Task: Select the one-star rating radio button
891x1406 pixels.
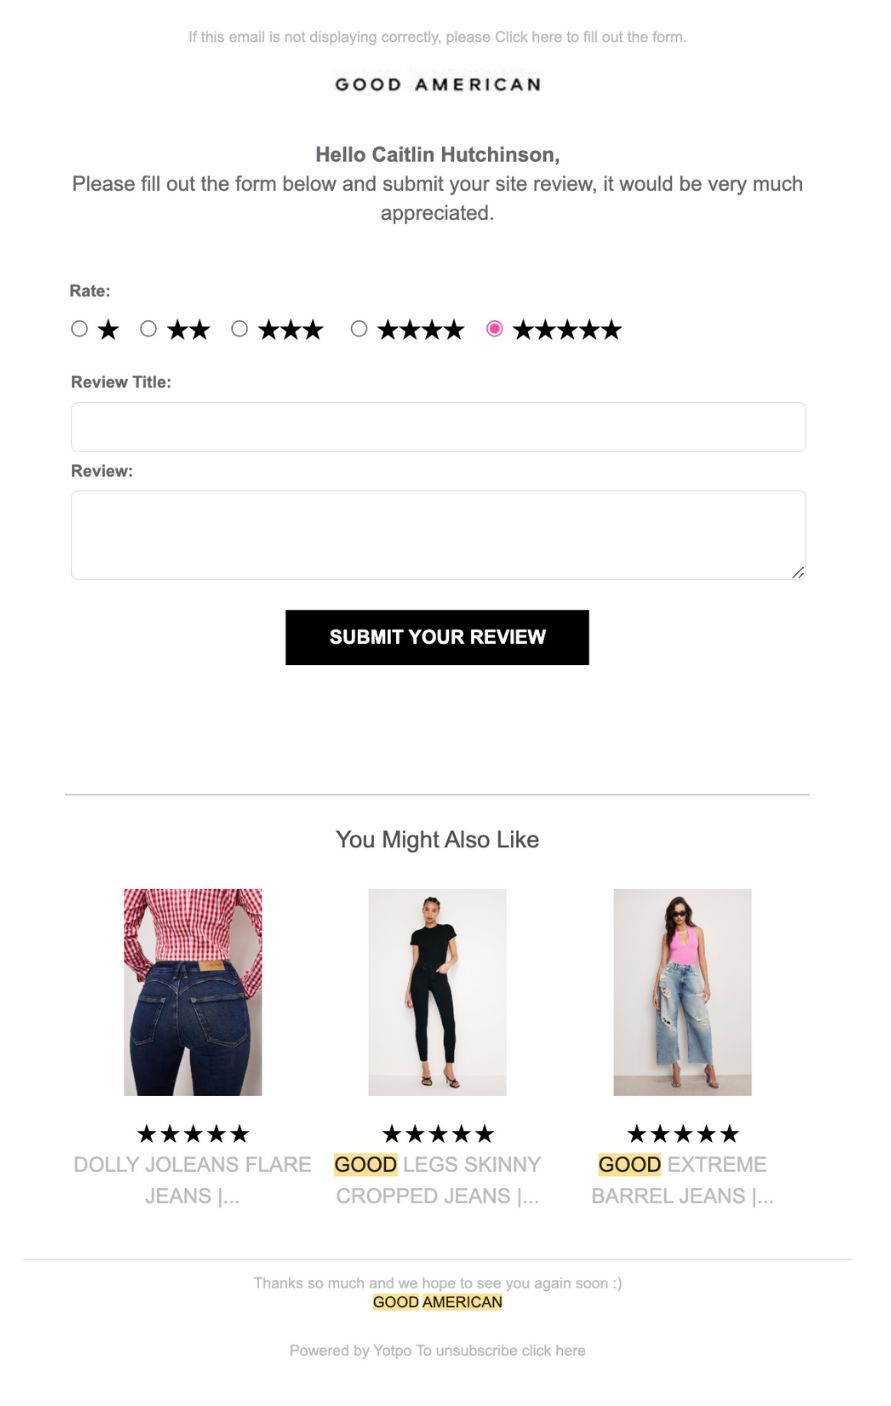Action: click(80, 329)
